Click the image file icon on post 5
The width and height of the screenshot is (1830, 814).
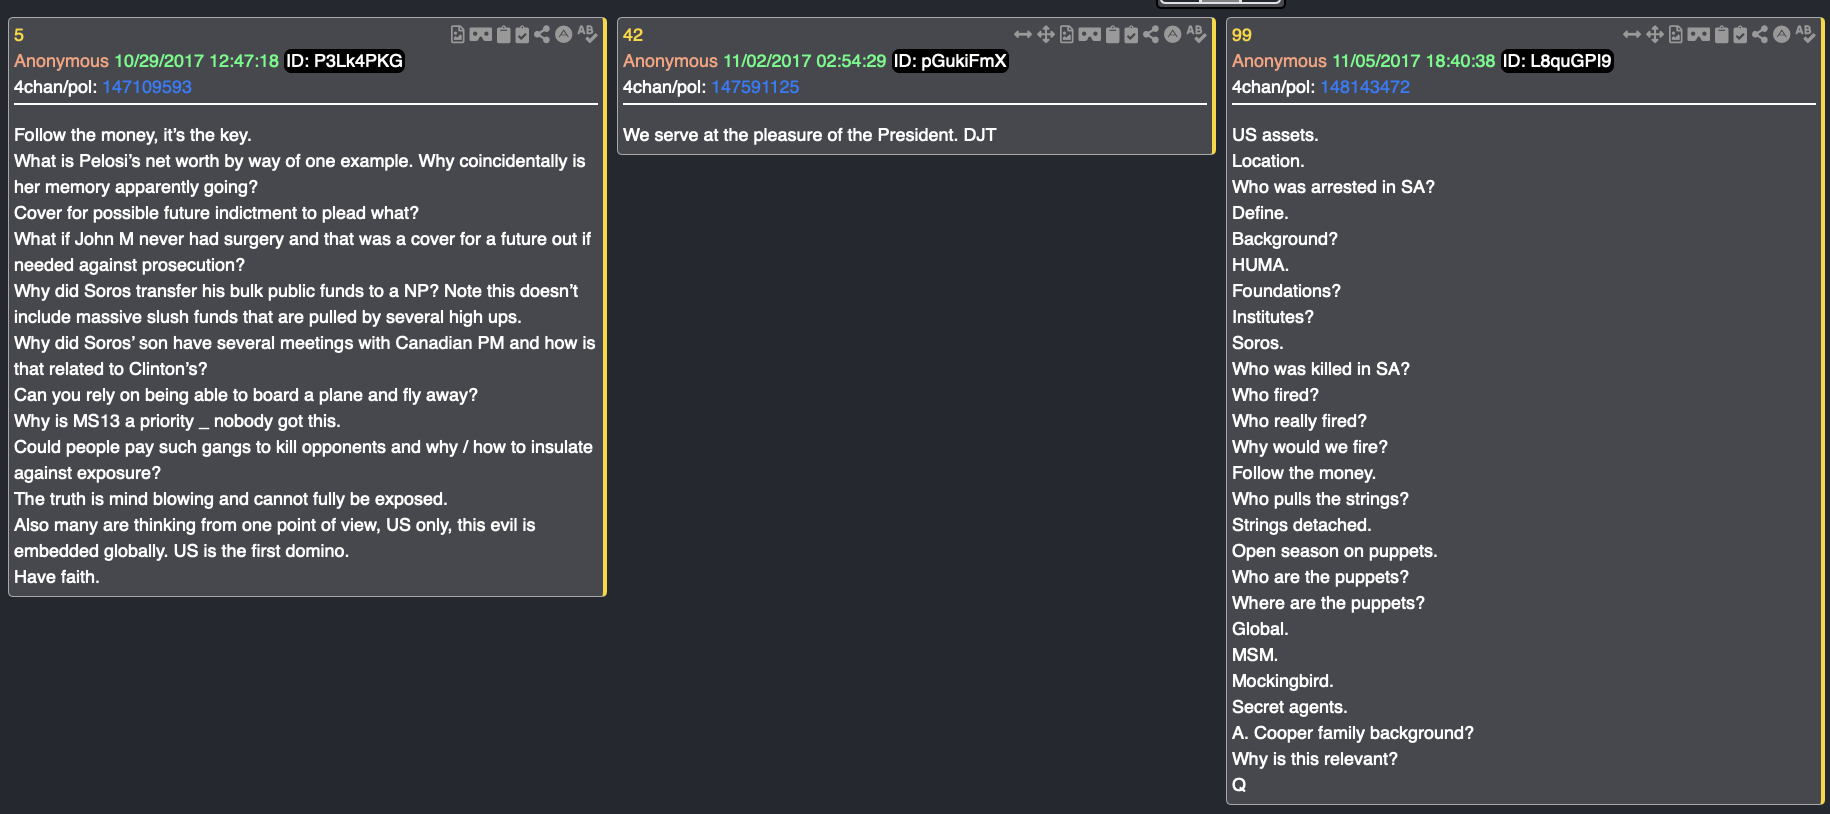[457, 34]
